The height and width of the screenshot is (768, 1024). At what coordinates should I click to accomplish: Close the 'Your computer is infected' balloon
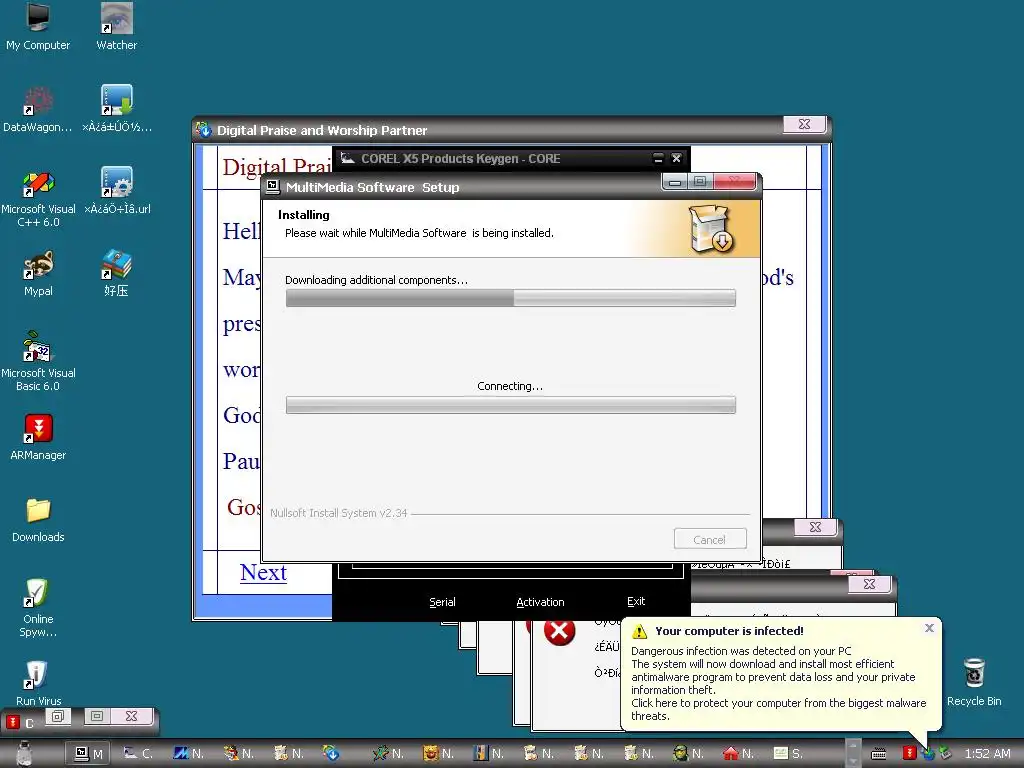929,628
